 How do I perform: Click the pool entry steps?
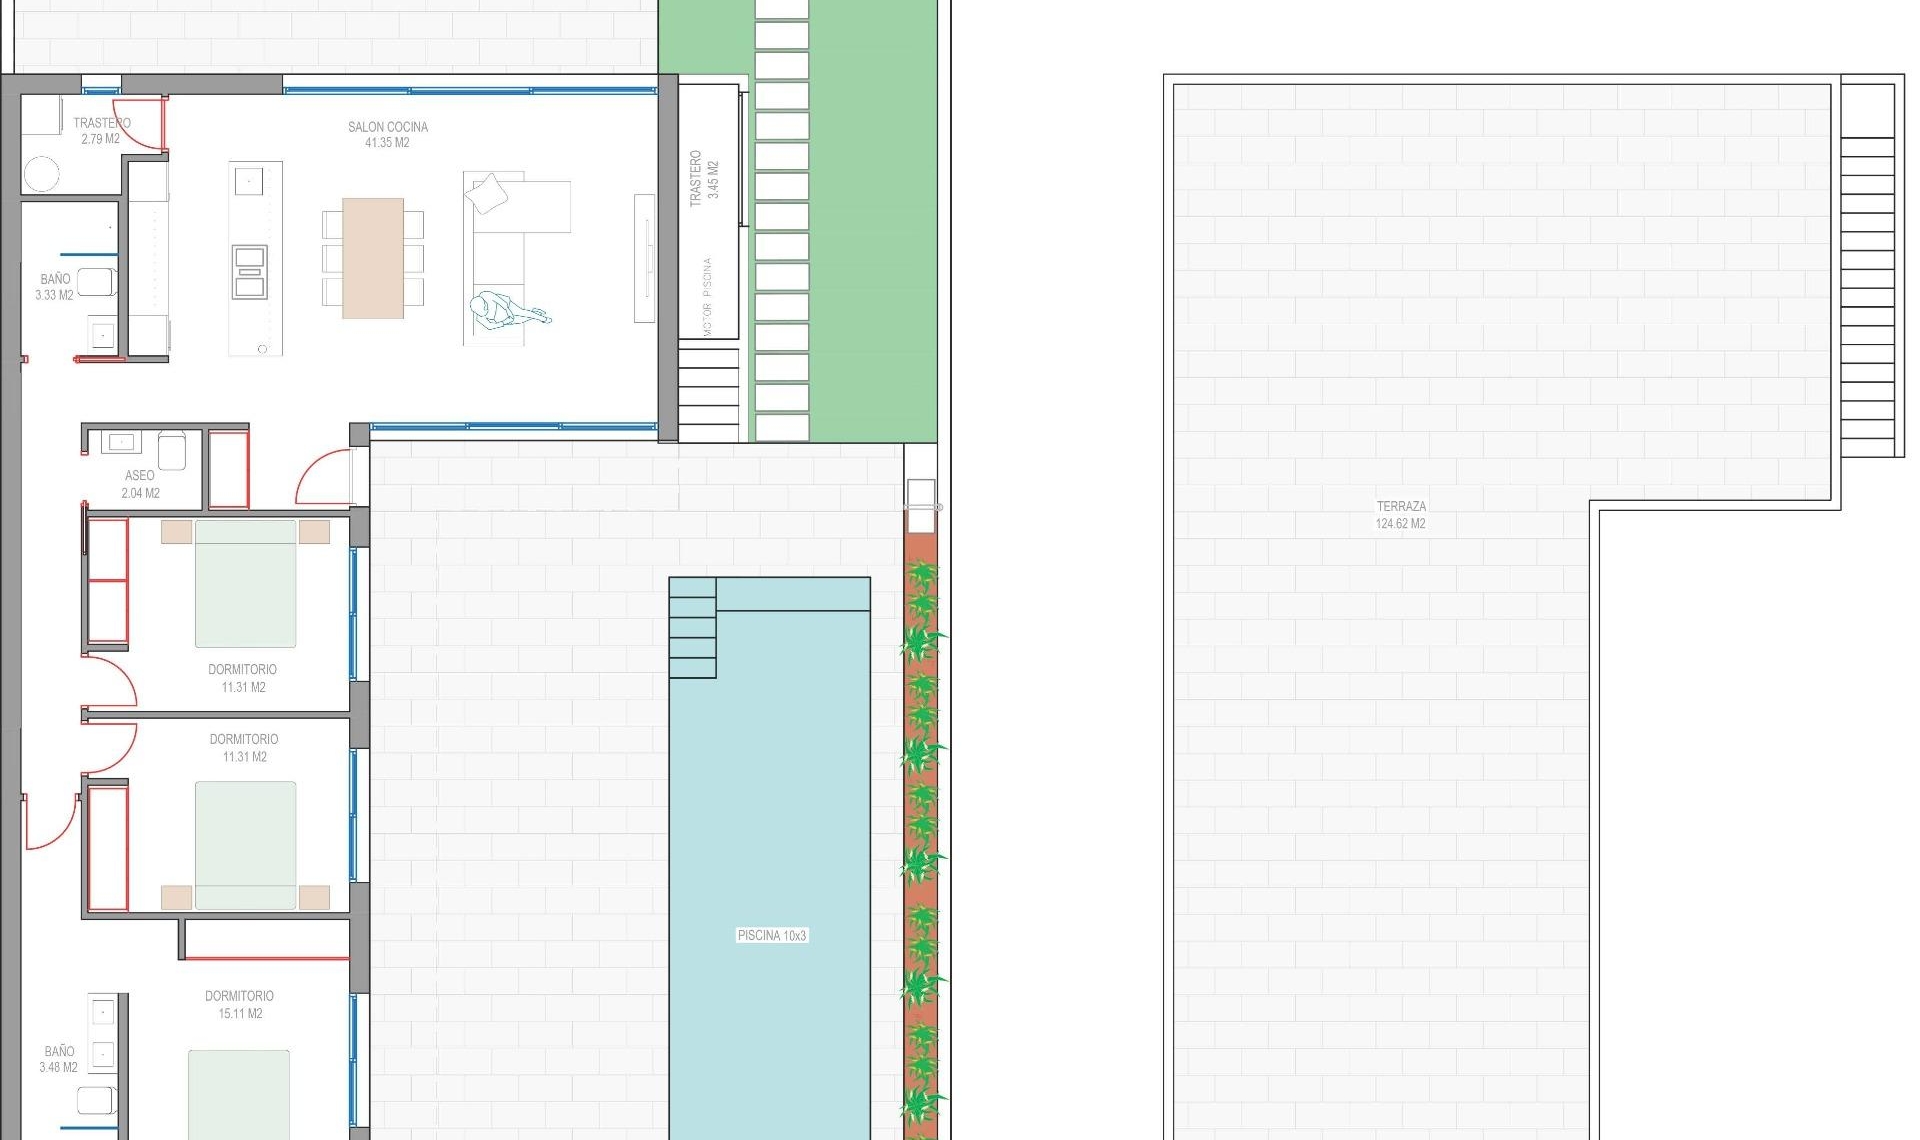coord(693,628)
